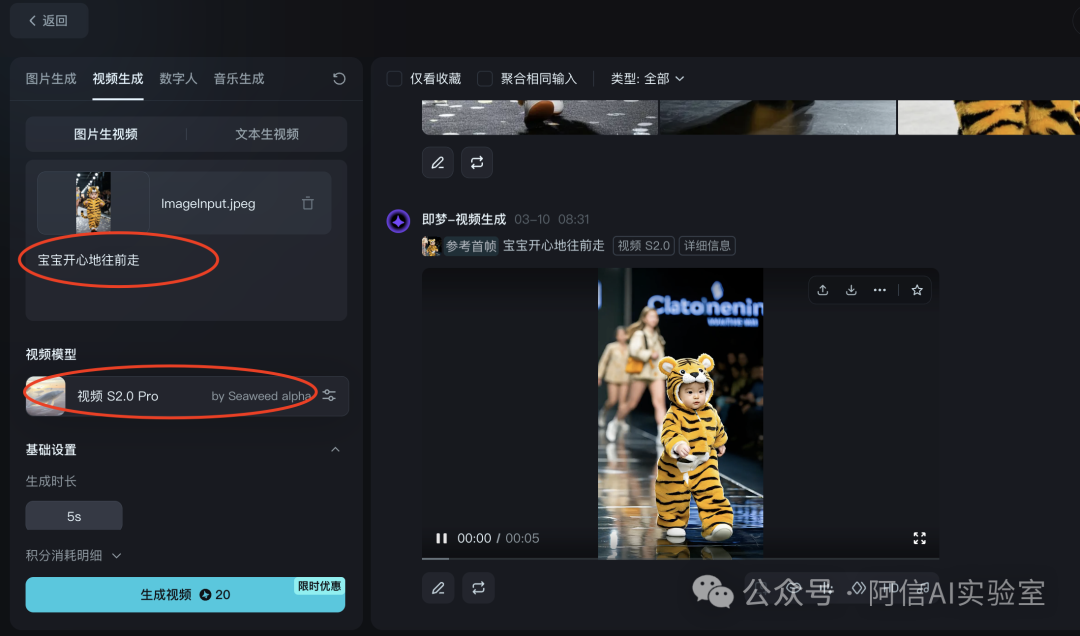
Task: Click edit pencil icon under top thumbnails
Action: 437,163
